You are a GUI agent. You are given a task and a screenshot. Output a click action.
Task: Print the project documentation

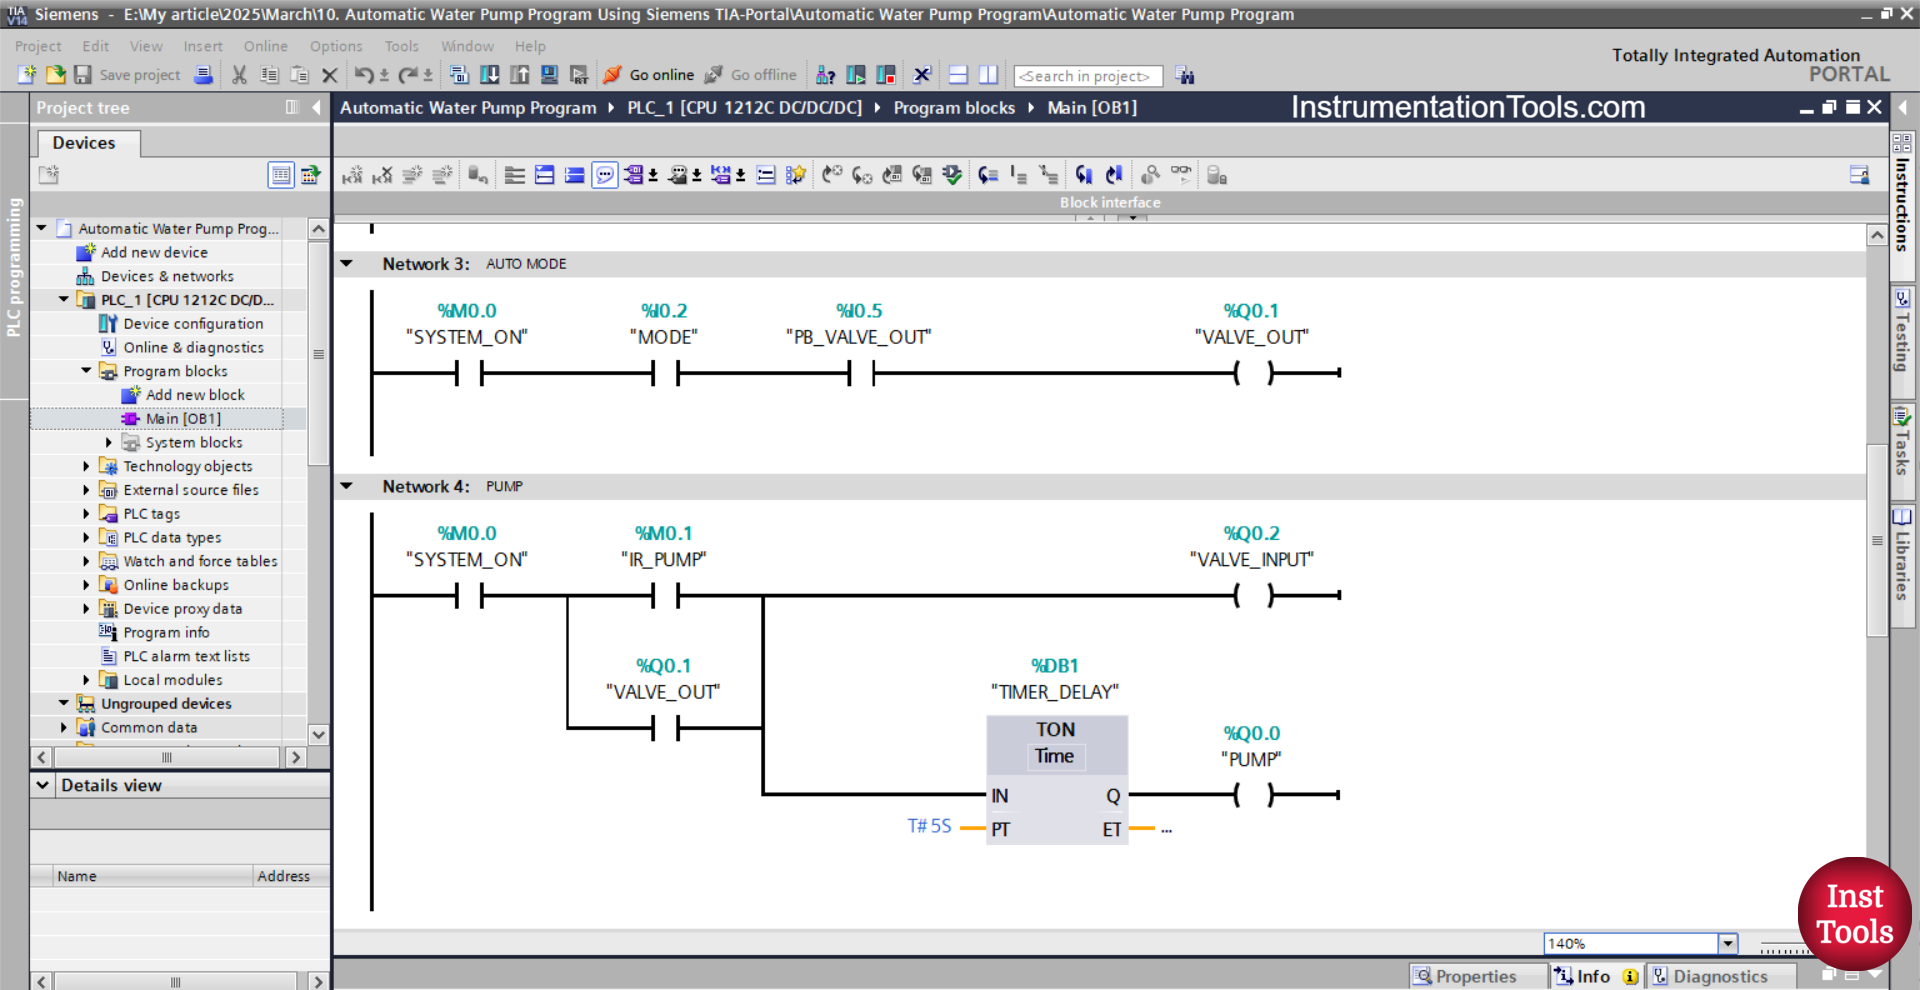click(204, 75)
